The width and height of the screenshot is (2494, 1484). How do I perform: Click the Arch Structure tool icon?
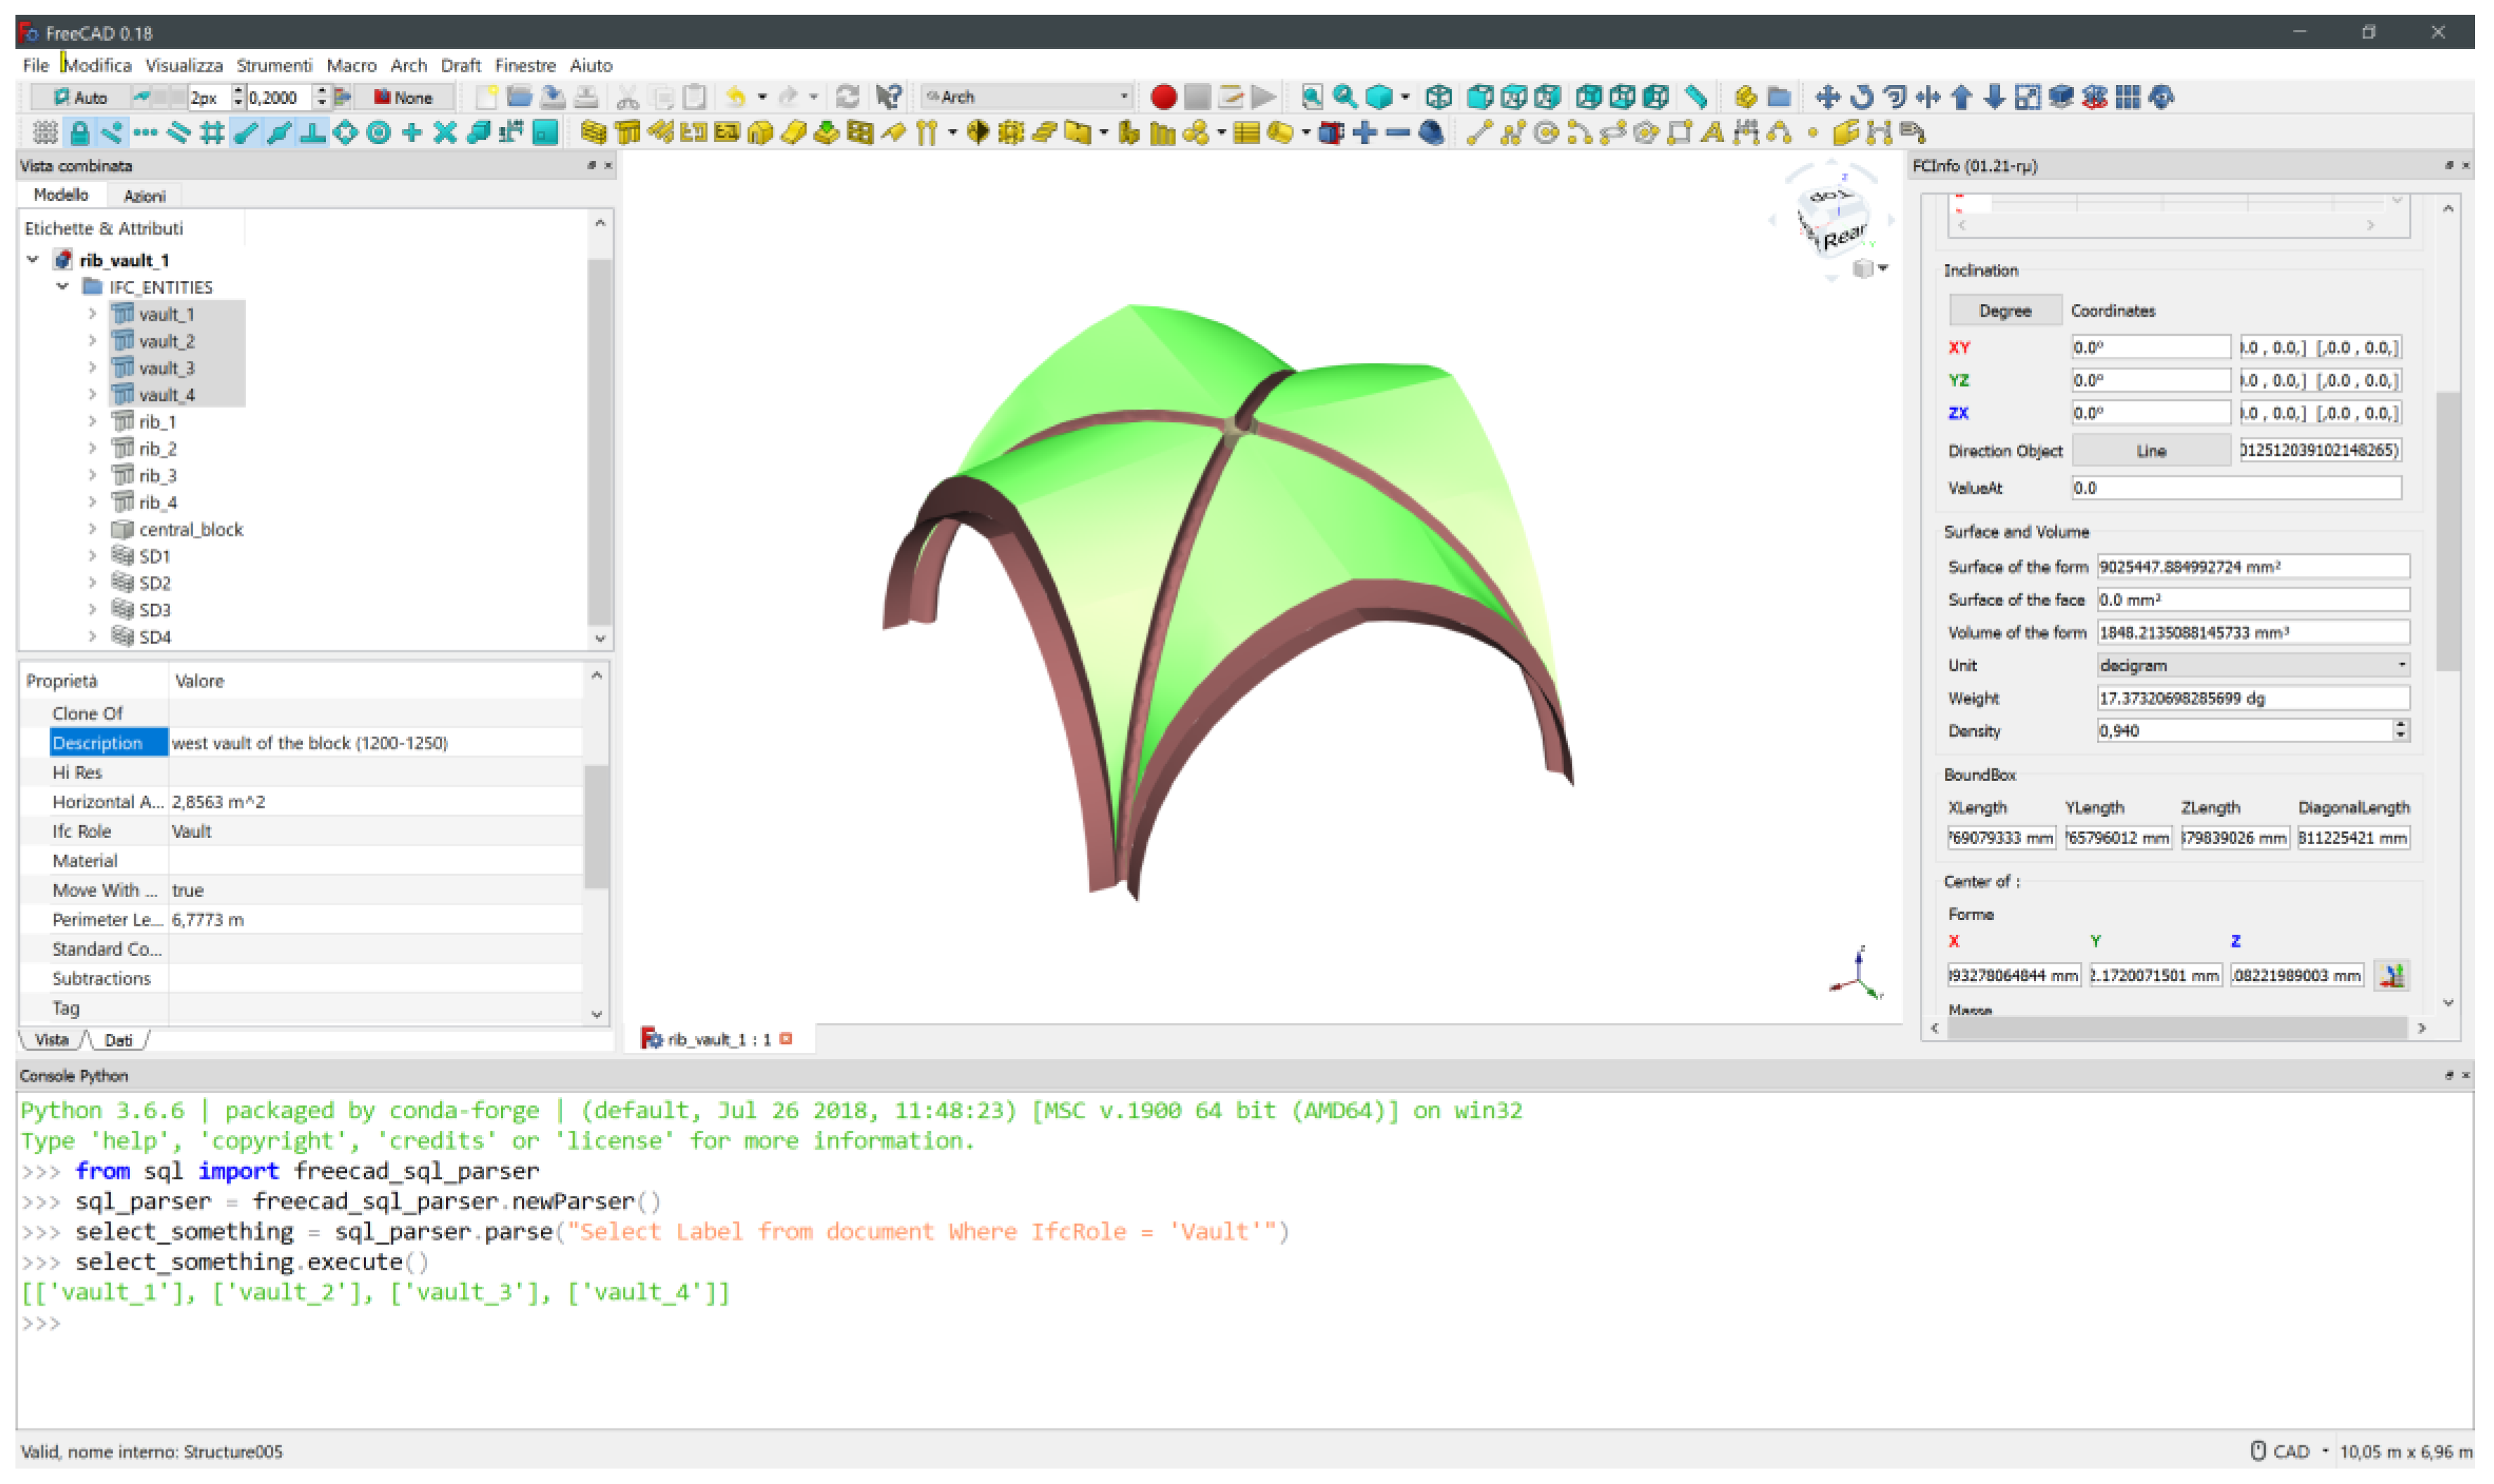(x=627, y=132)
